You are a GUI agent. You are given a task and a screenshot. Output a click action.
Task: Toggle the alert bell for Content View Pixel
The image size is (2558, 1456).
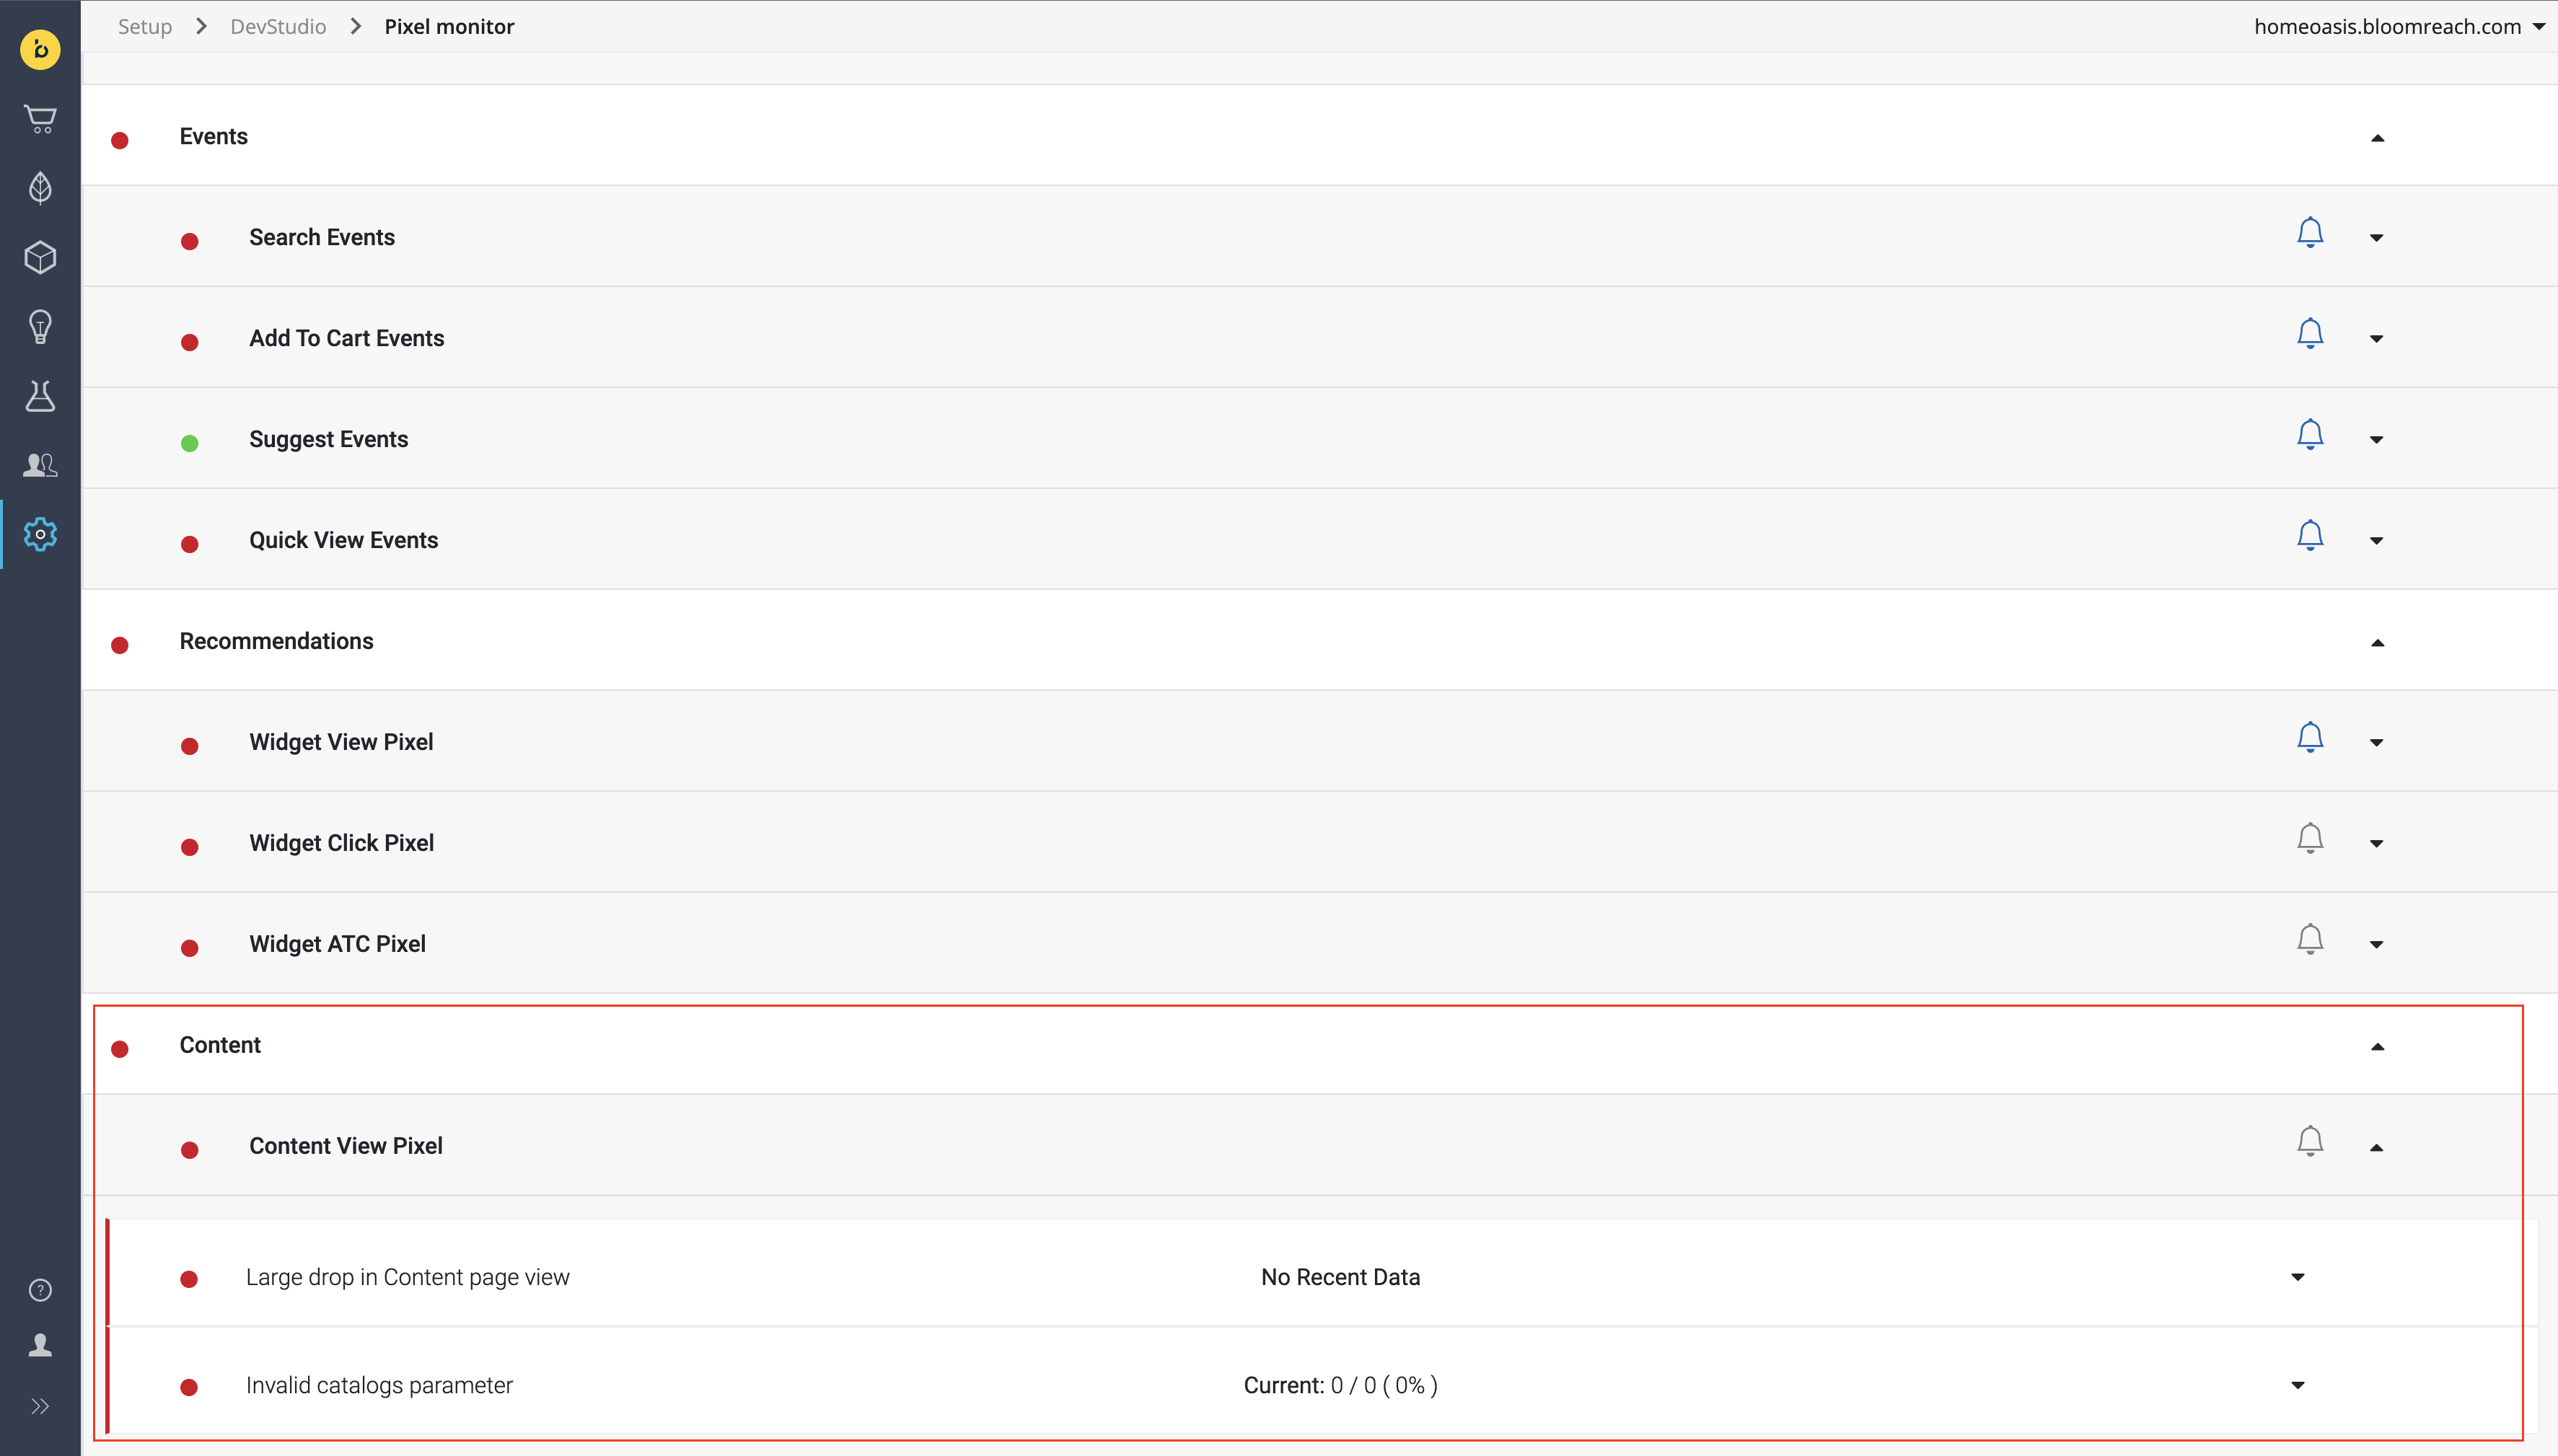[x=2309, y=1141]
